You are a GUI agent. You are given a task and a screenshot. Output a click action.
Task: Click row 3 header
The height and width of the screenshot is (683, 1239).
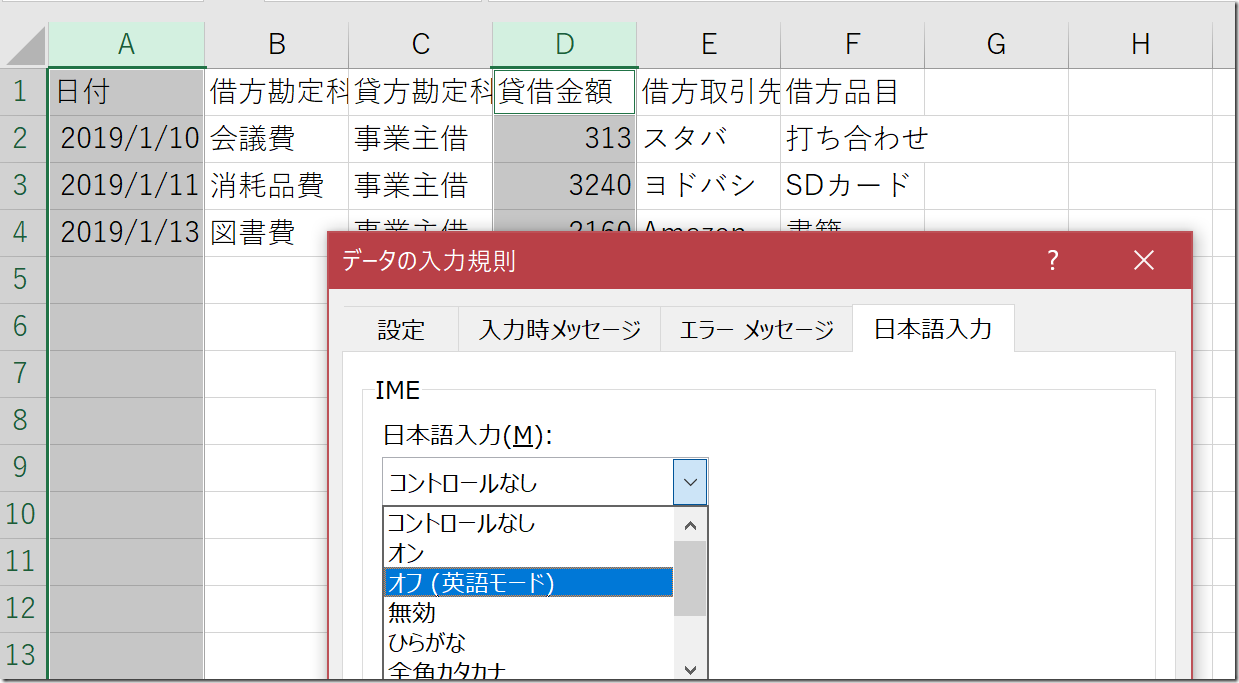[21, 185]
